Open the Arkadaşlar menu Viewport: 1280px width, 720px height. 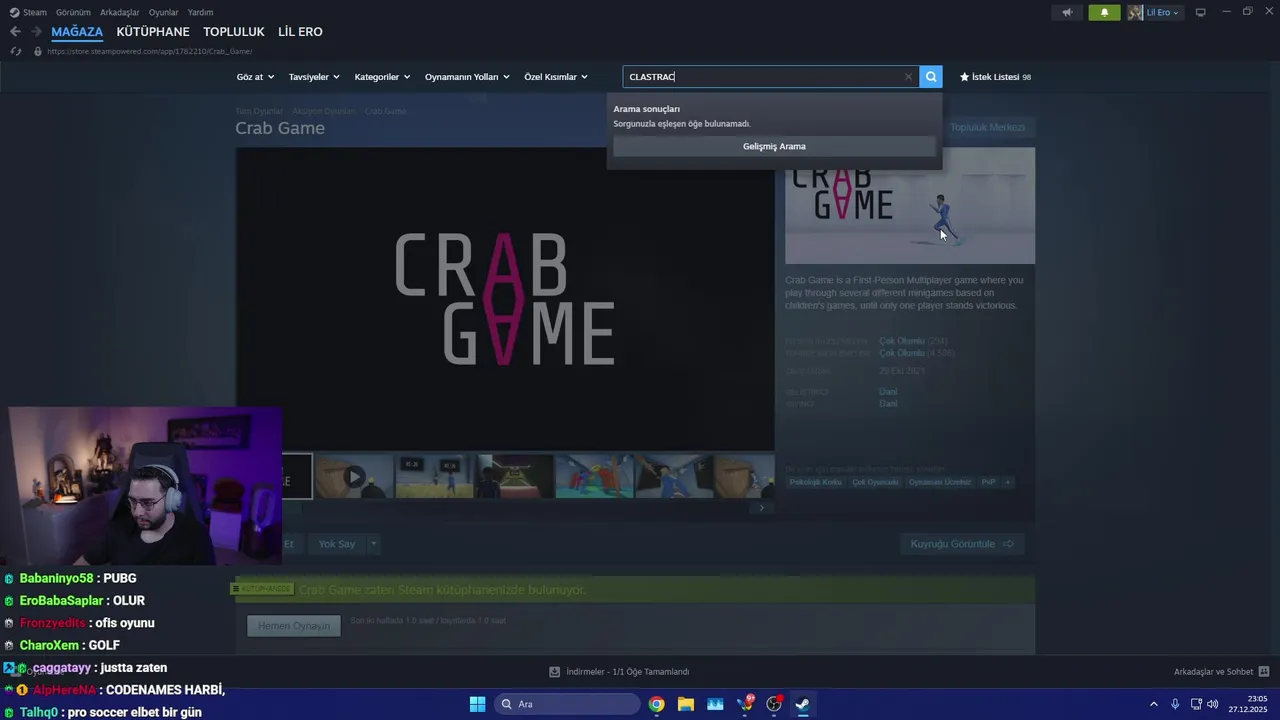tap(120, 12)
